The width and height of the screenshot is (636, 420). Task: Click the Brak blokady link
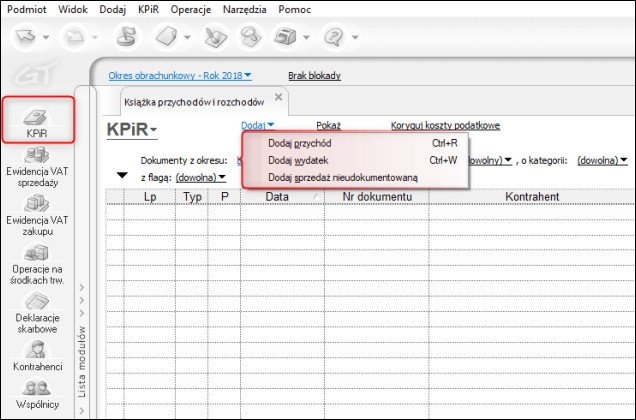click(314, 76)
